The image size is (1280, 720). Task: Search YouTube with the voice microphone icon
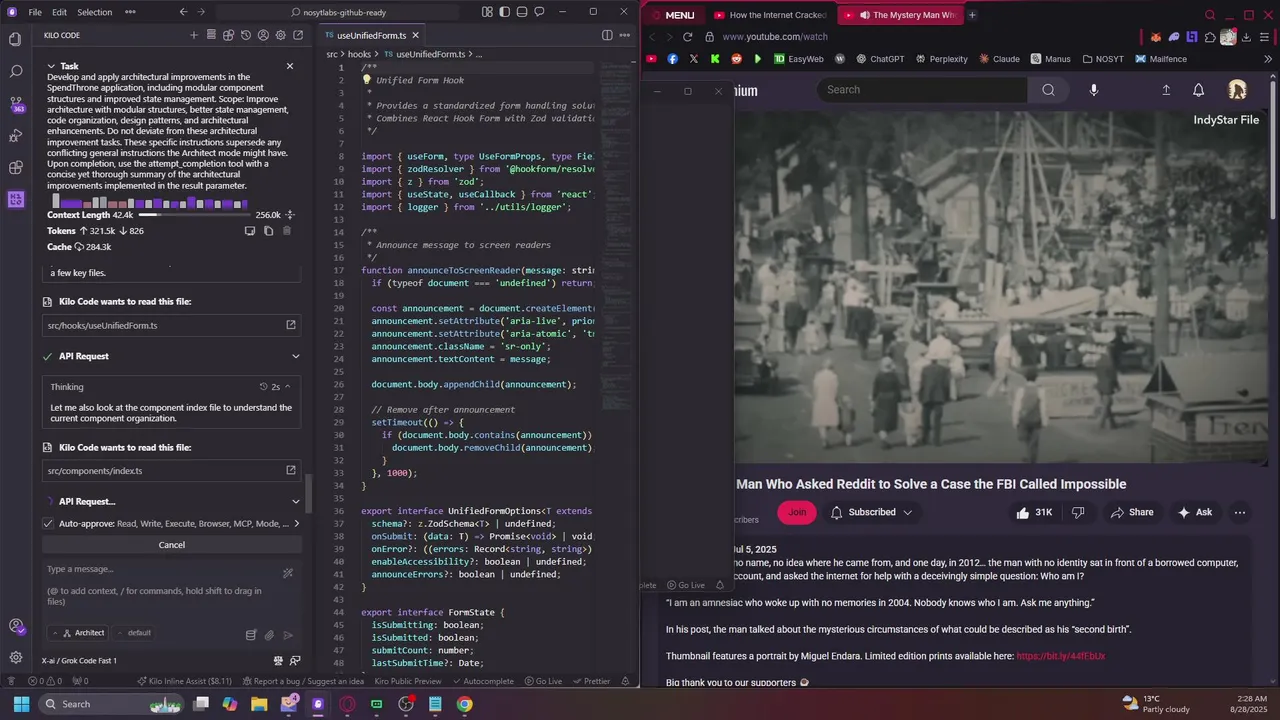click(x=1093, y=90)
